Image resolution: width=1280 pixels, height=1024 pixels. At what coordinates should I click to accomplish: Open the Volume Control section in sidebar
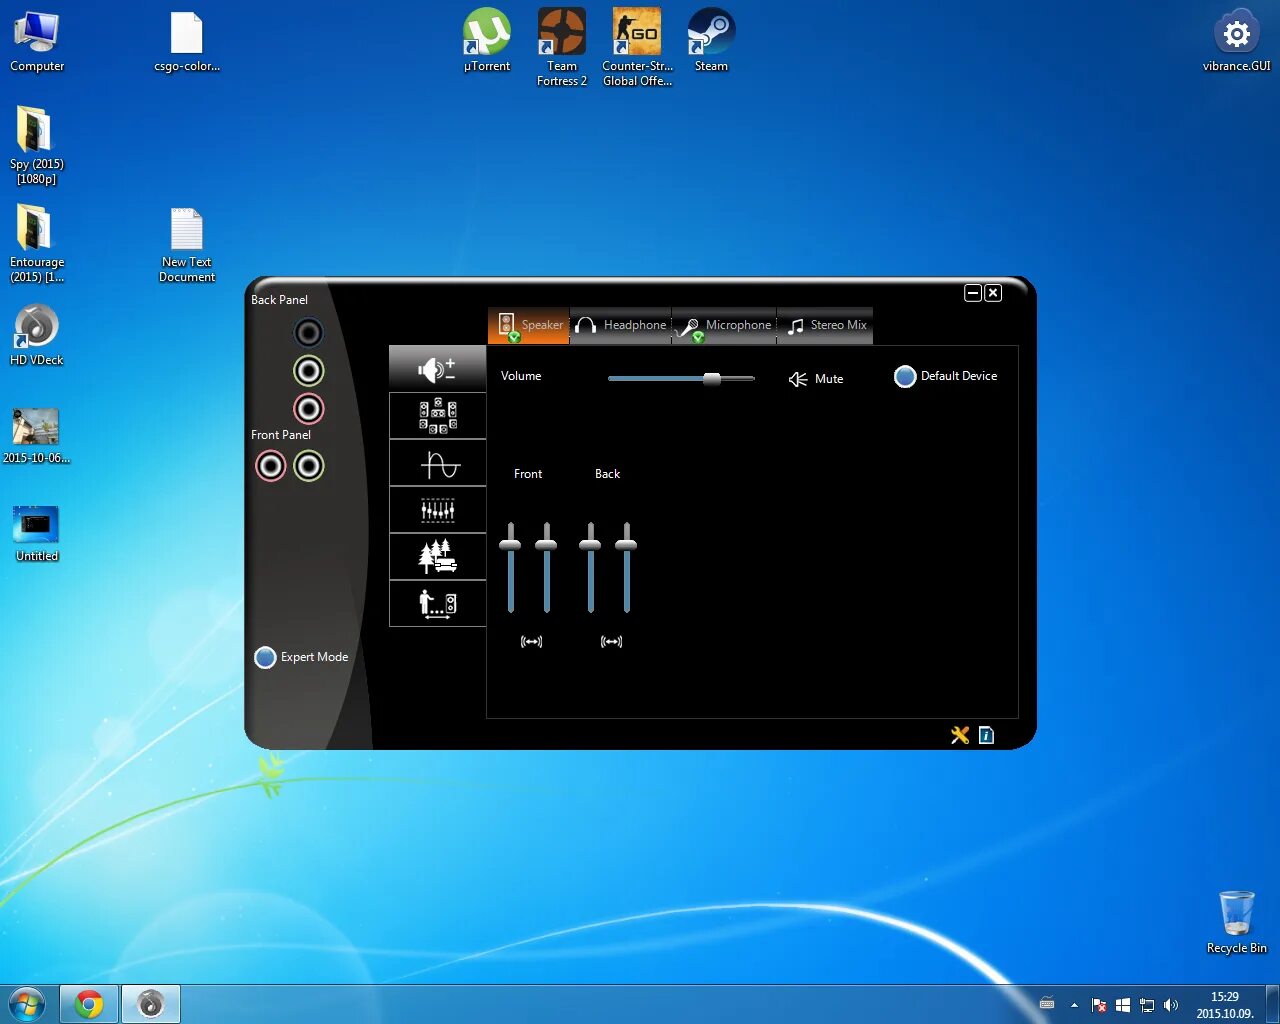click(x=437, y=369)
